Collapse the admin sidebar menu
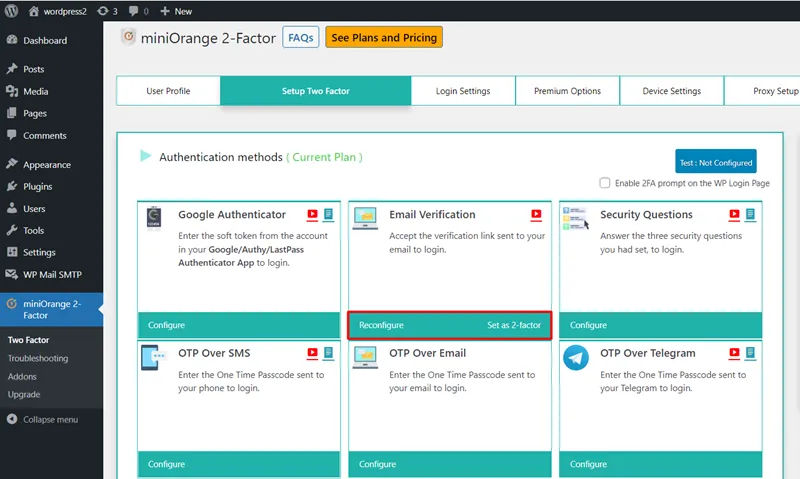The height and width of the screenshot is (479, 800). (43, 419)
